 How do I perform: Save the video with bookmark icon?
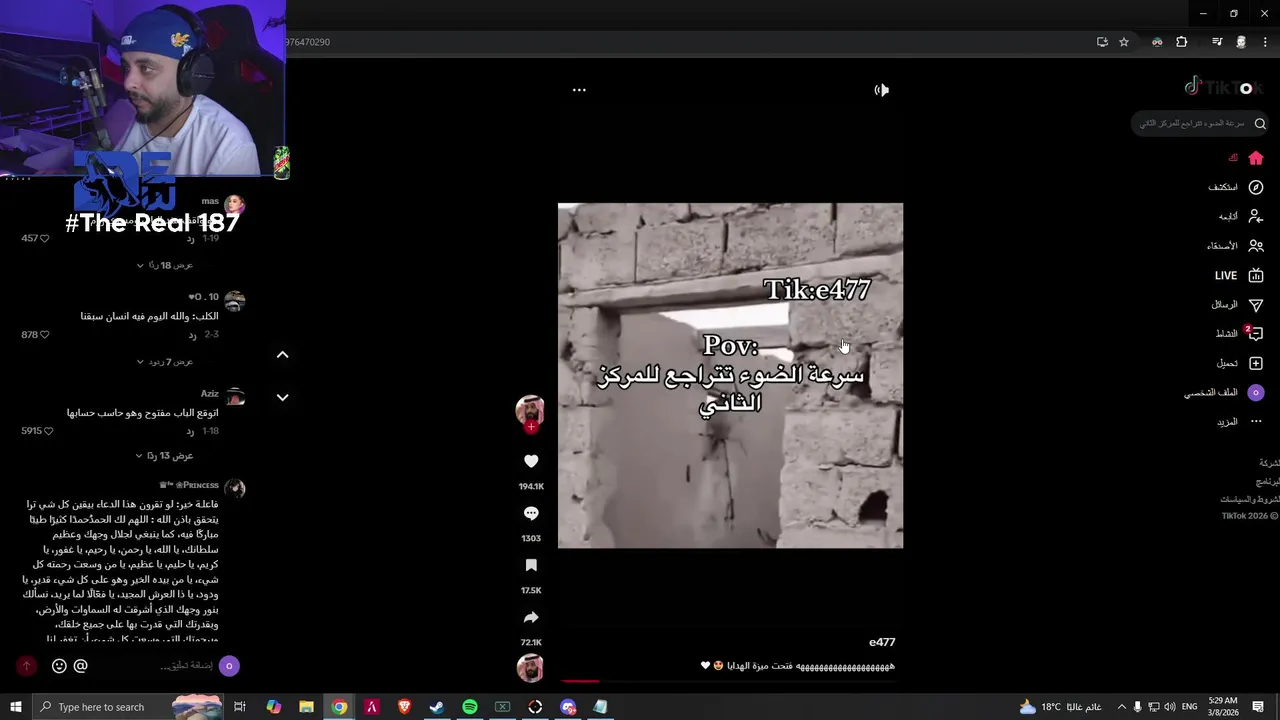click(531, 565)
